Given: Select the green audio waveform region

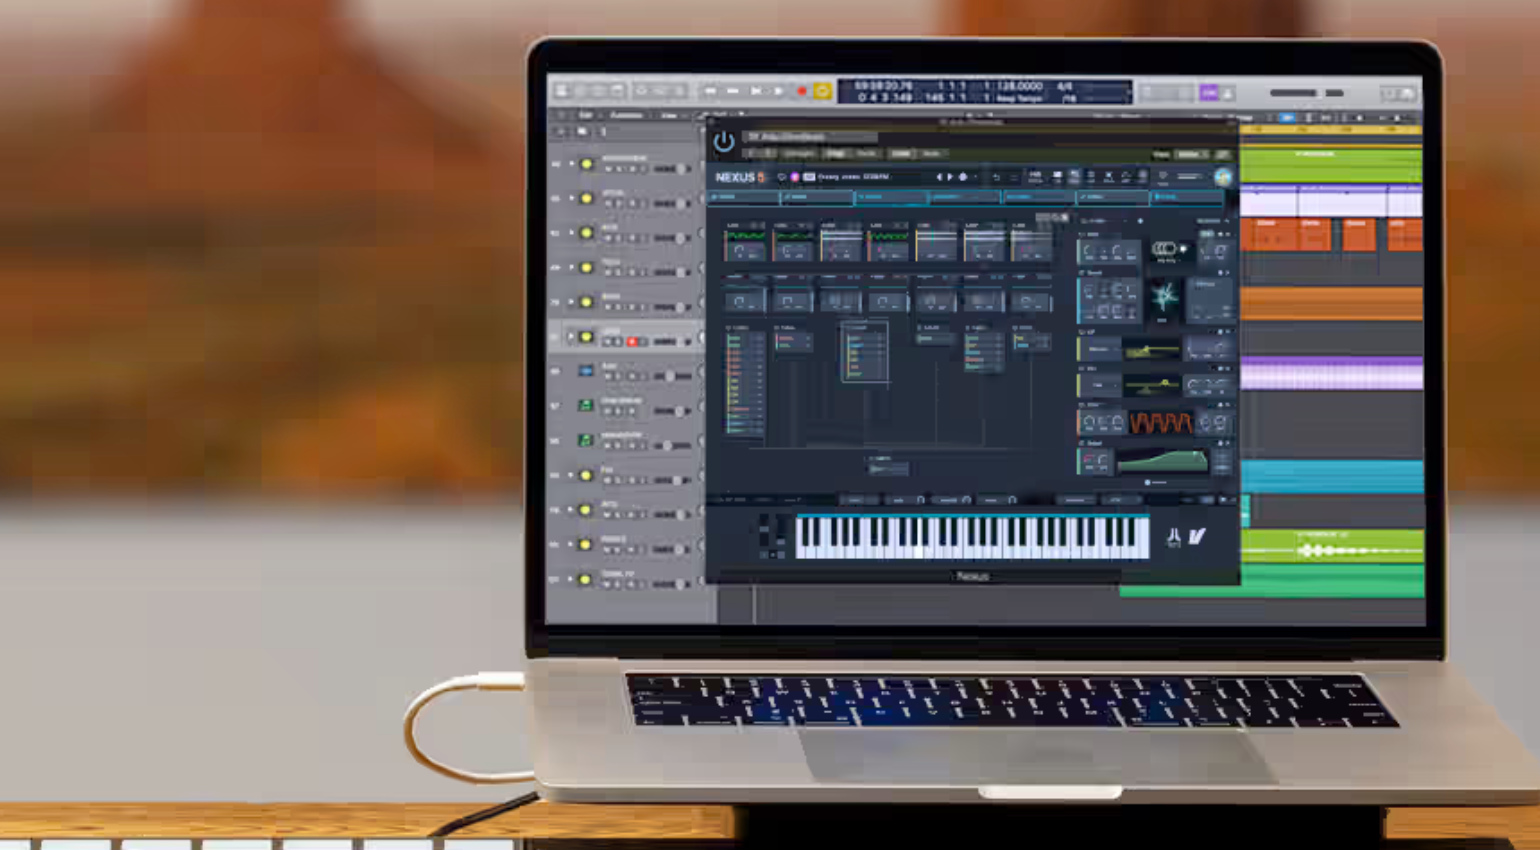Looking at the screenshot, I should pyautogui.click(x=1332, y=546).
